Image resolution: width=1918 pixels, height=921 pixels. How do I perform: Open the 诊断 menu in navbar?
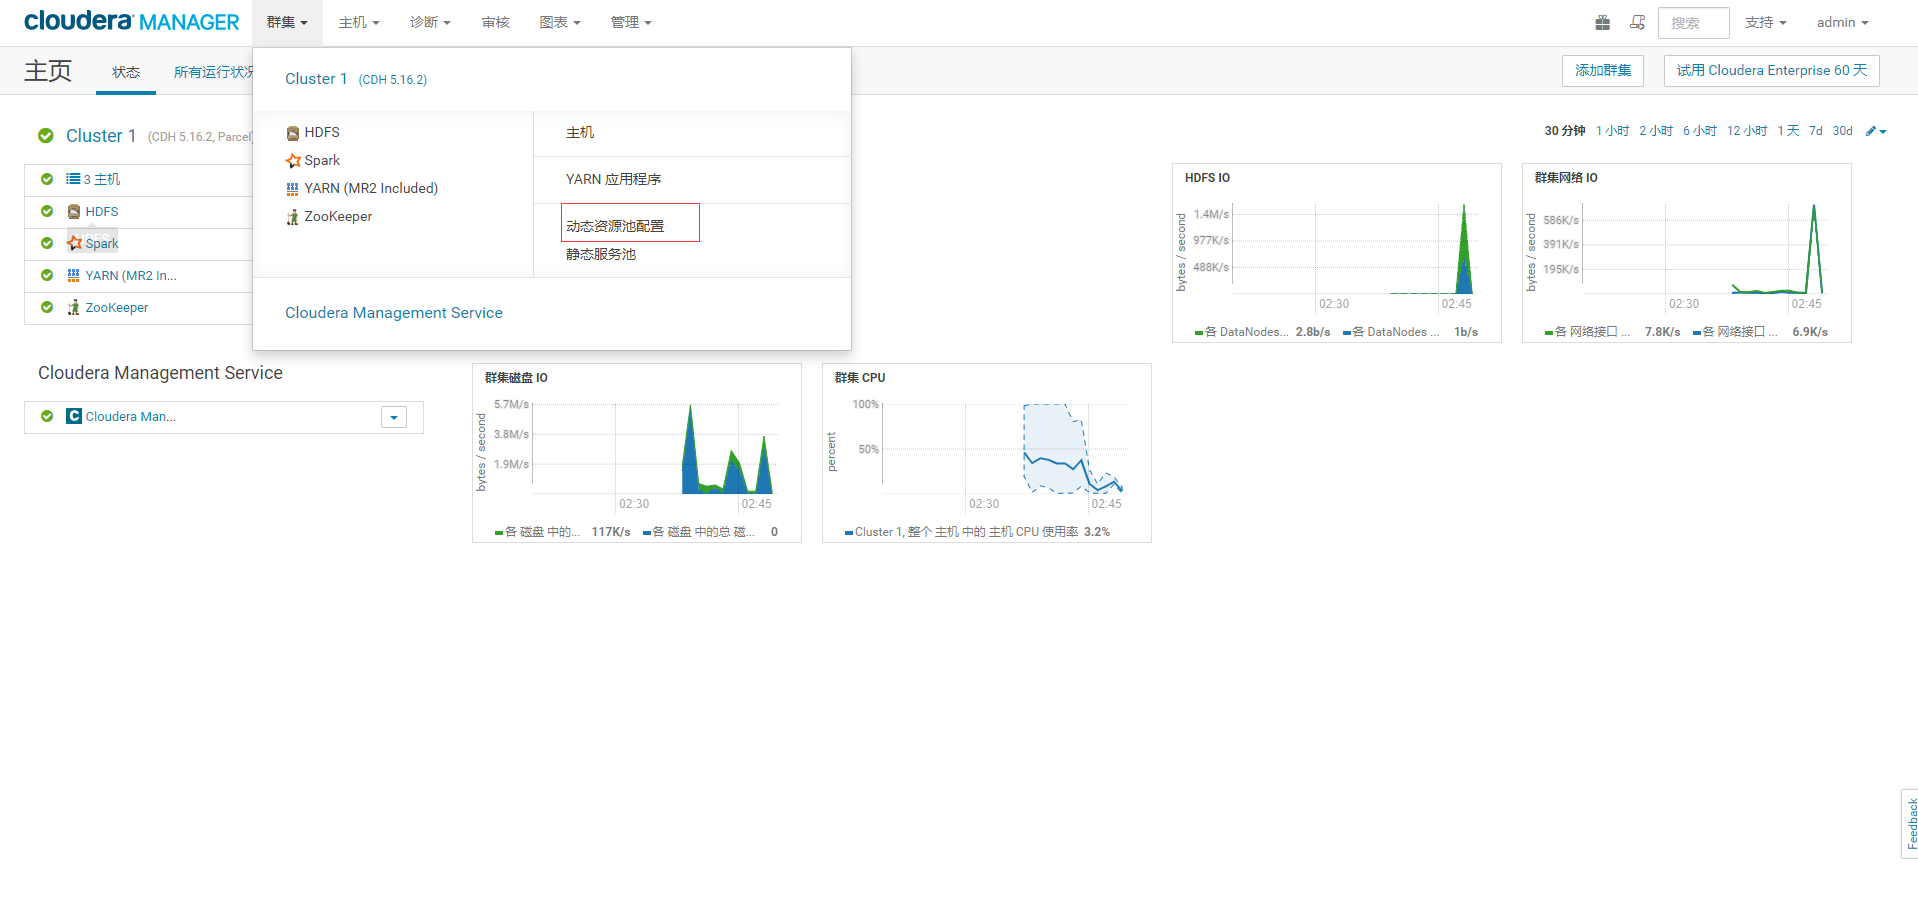[x=430, y=22]
